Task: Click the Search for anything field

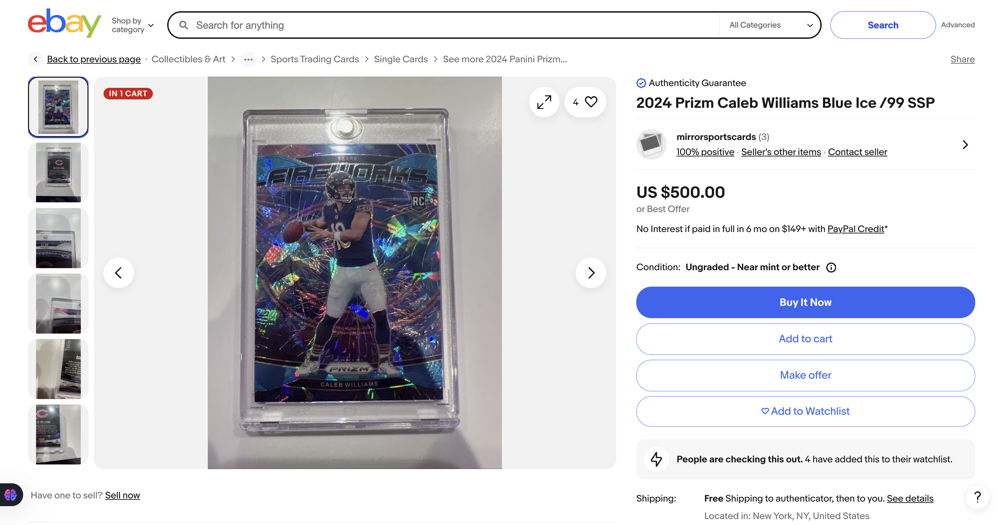Action: coord(456,25)
